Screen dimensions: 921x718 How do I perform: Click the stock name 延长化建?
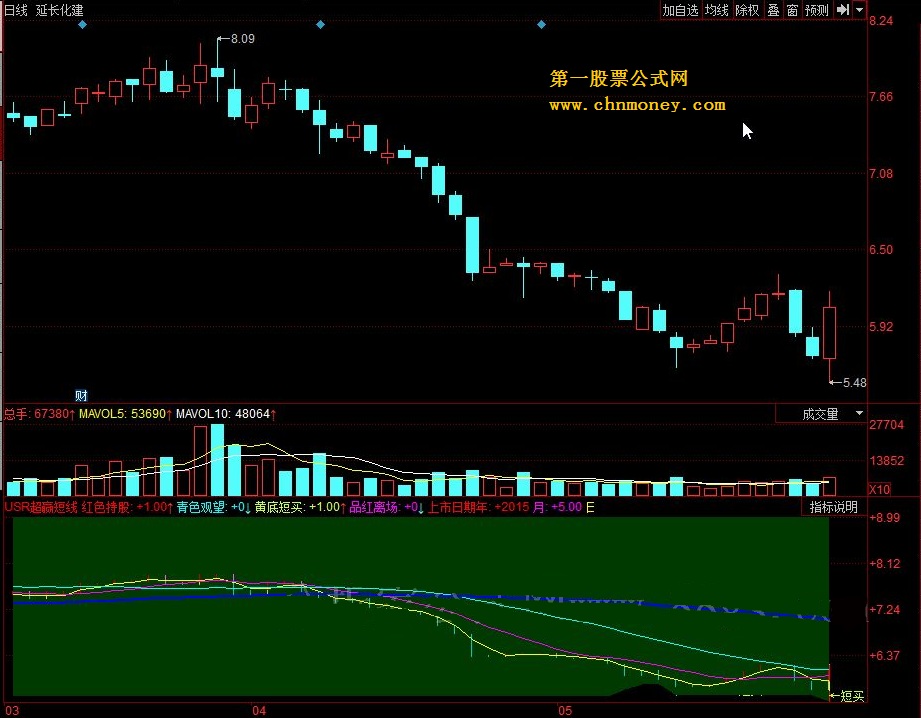(59, 10)
